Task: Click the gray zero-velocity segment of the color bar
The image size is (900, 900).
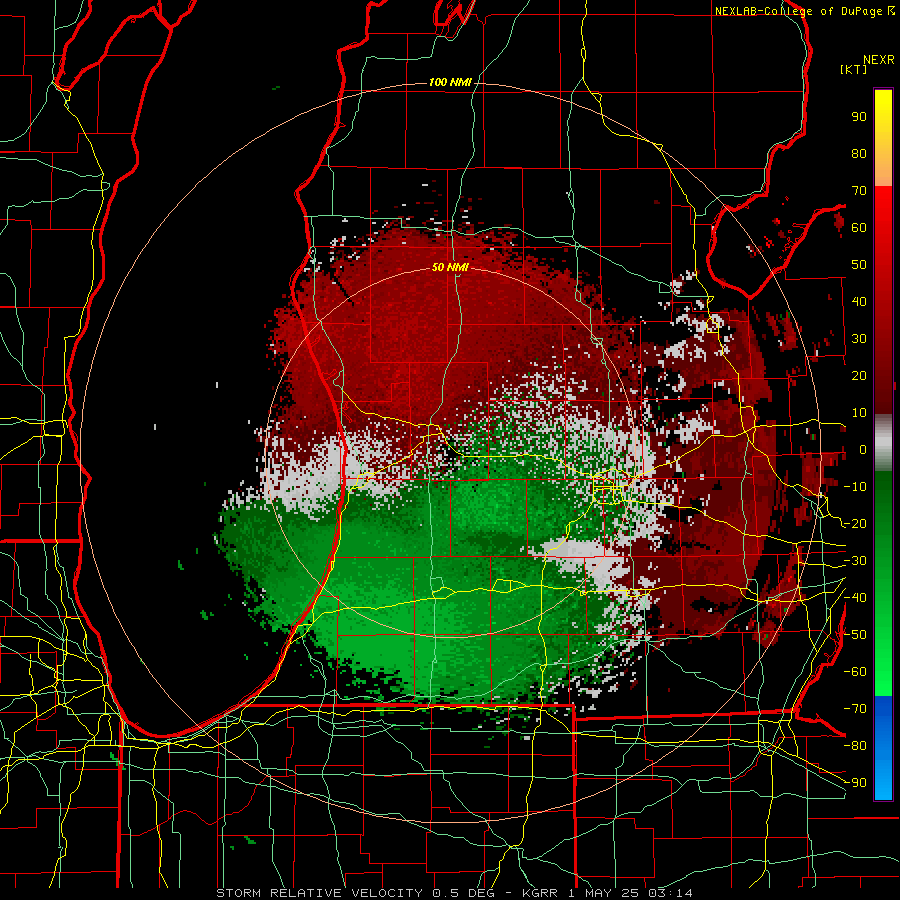Action: point(883,443)
